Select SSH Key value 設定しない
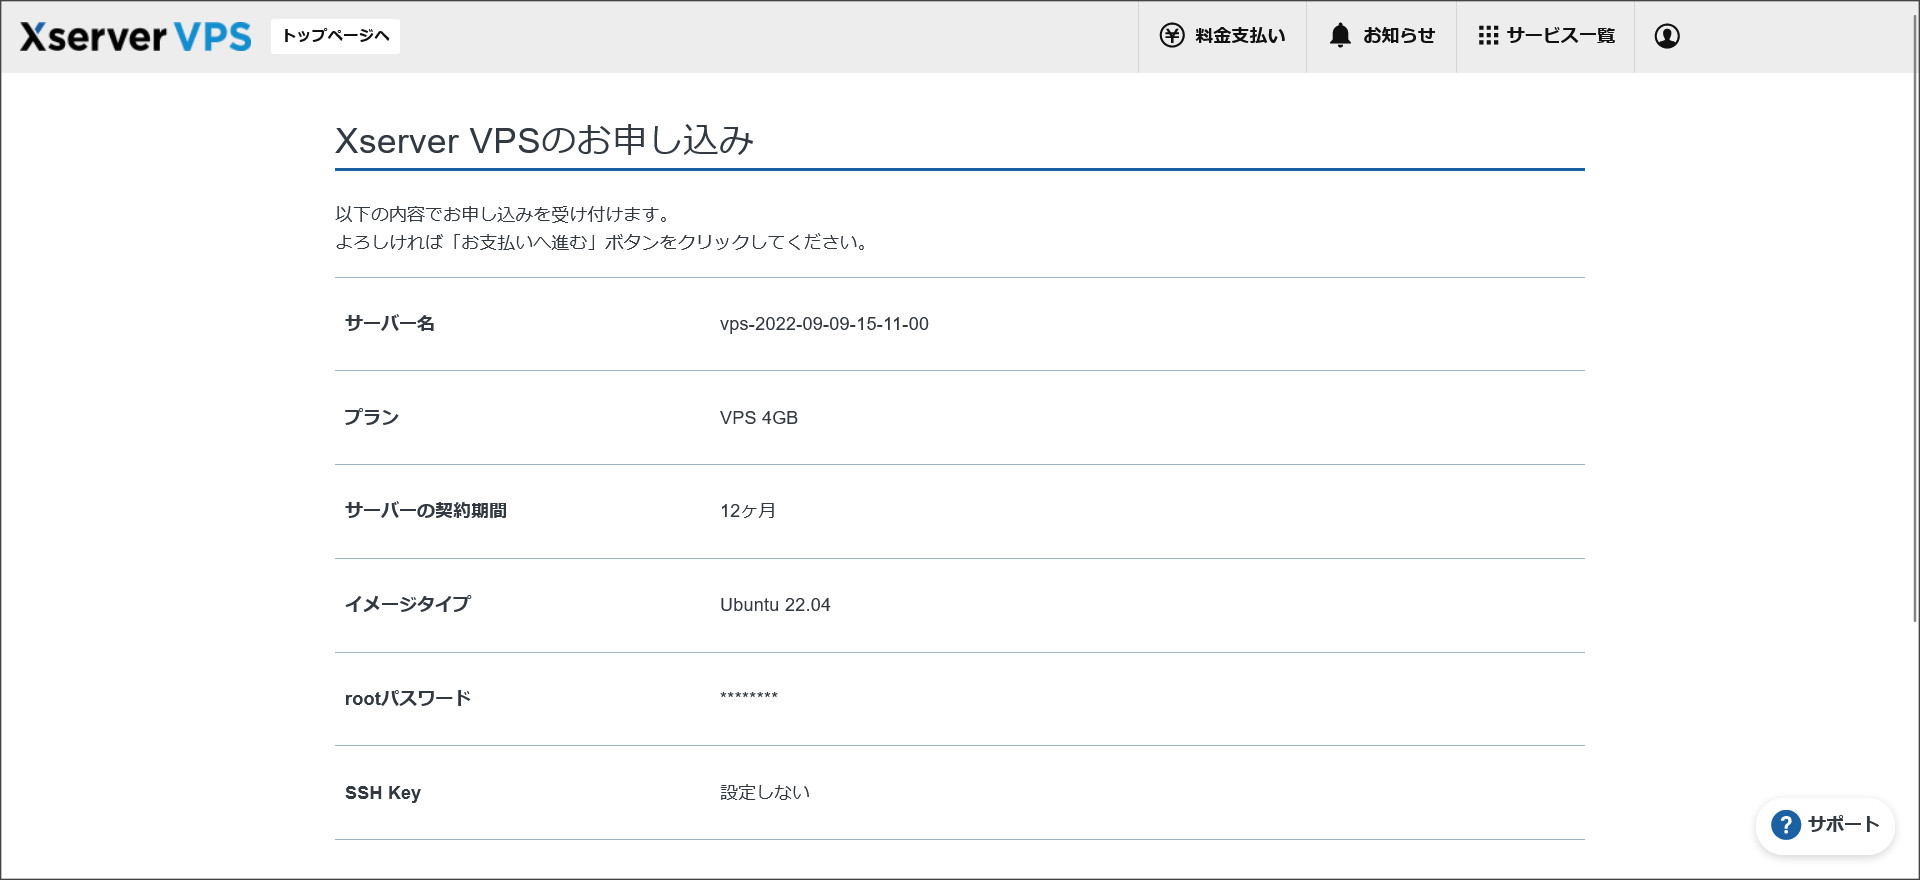The image size is (1920, 880). pos(765,792)
